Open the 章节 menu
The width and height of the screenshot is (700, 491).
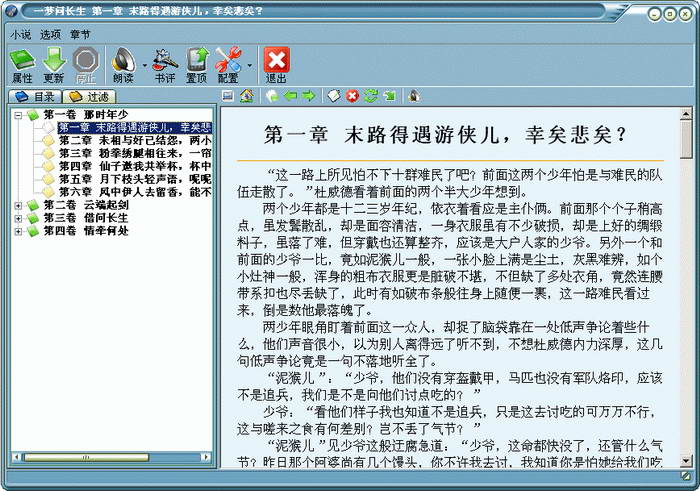pos(80,34)
